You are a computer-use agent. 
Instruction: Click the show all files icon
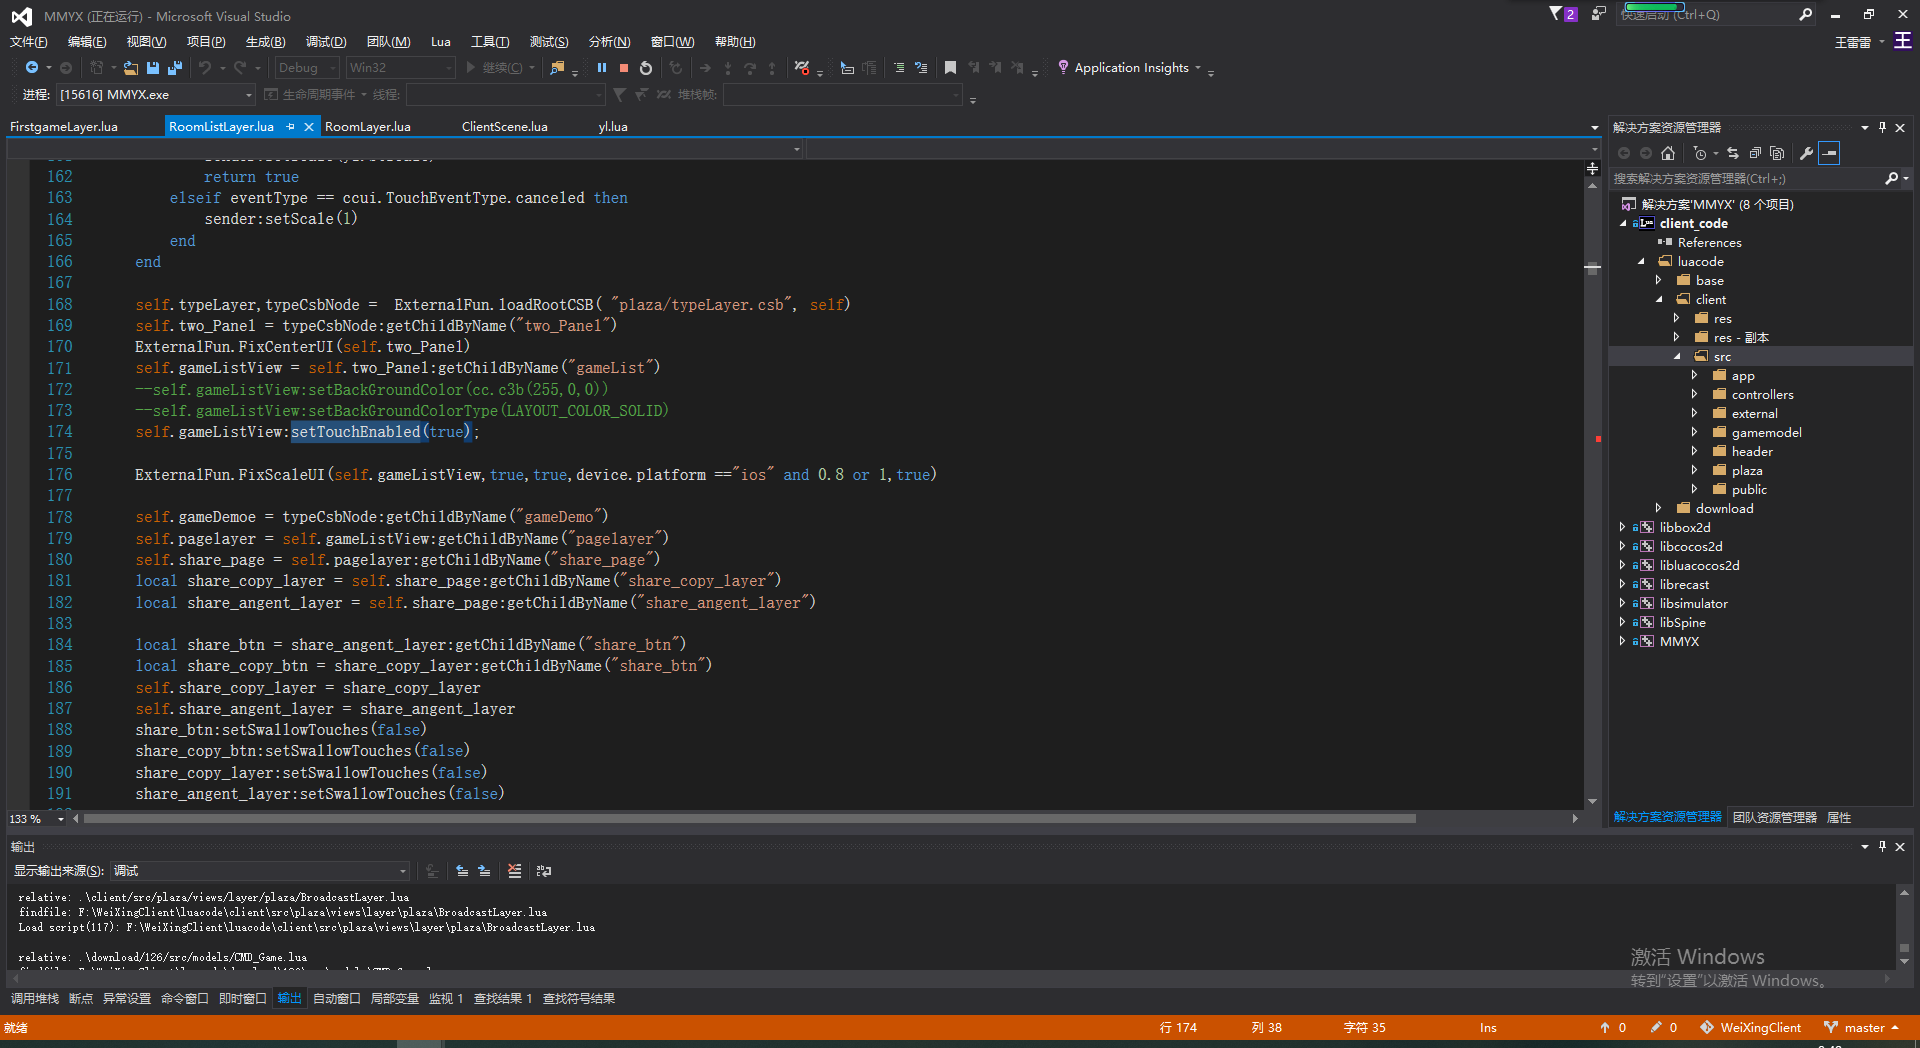tap(1777, 153)
